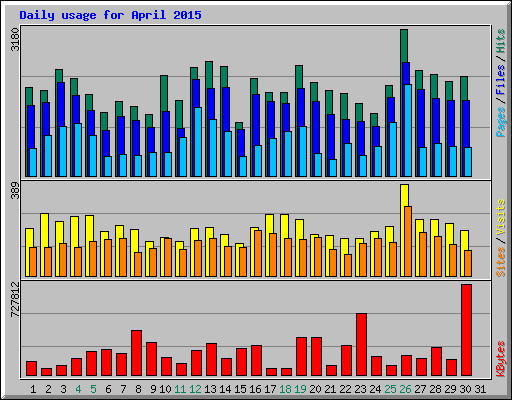Click day label 31 on the x-axis
The width and height of the screenshot is (512, 400).
(480, 389)
